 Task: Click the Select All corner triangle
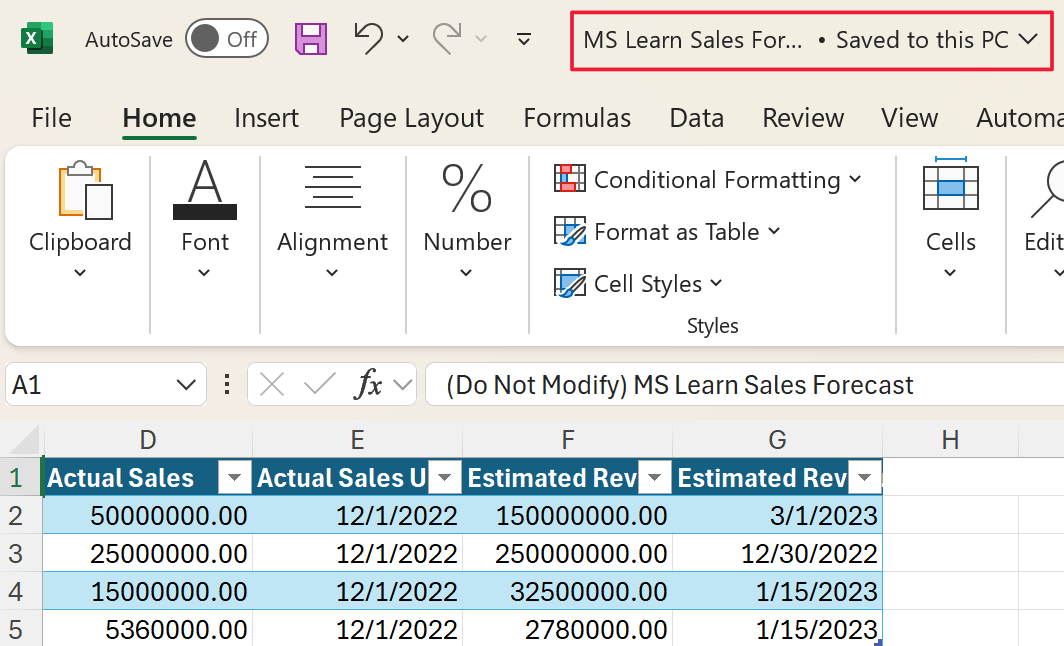tap(24, 440)
